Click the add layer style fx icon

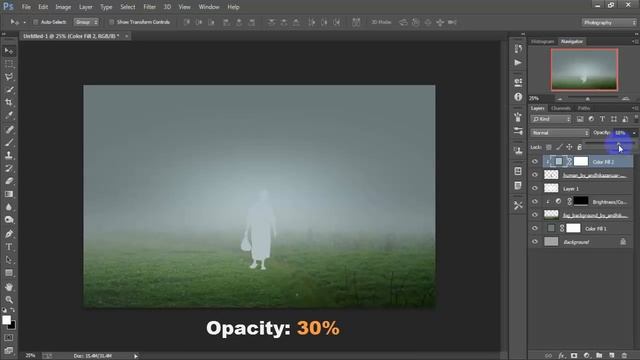pos(562,356)
